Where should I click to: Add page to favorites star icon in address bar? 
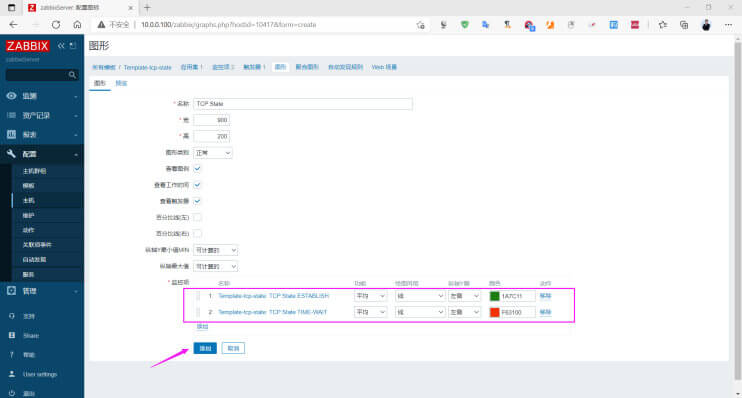point(420,25)
